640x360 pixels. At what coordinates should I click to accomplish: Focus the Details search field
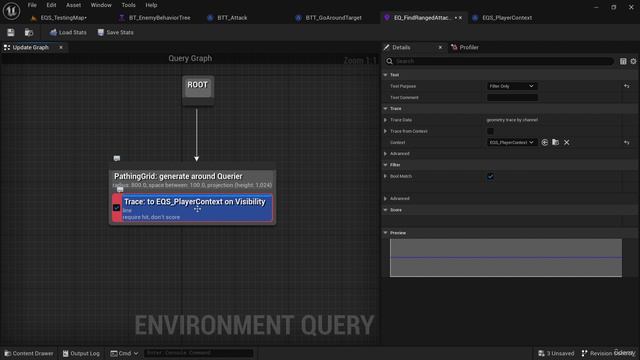coord(499,61)
